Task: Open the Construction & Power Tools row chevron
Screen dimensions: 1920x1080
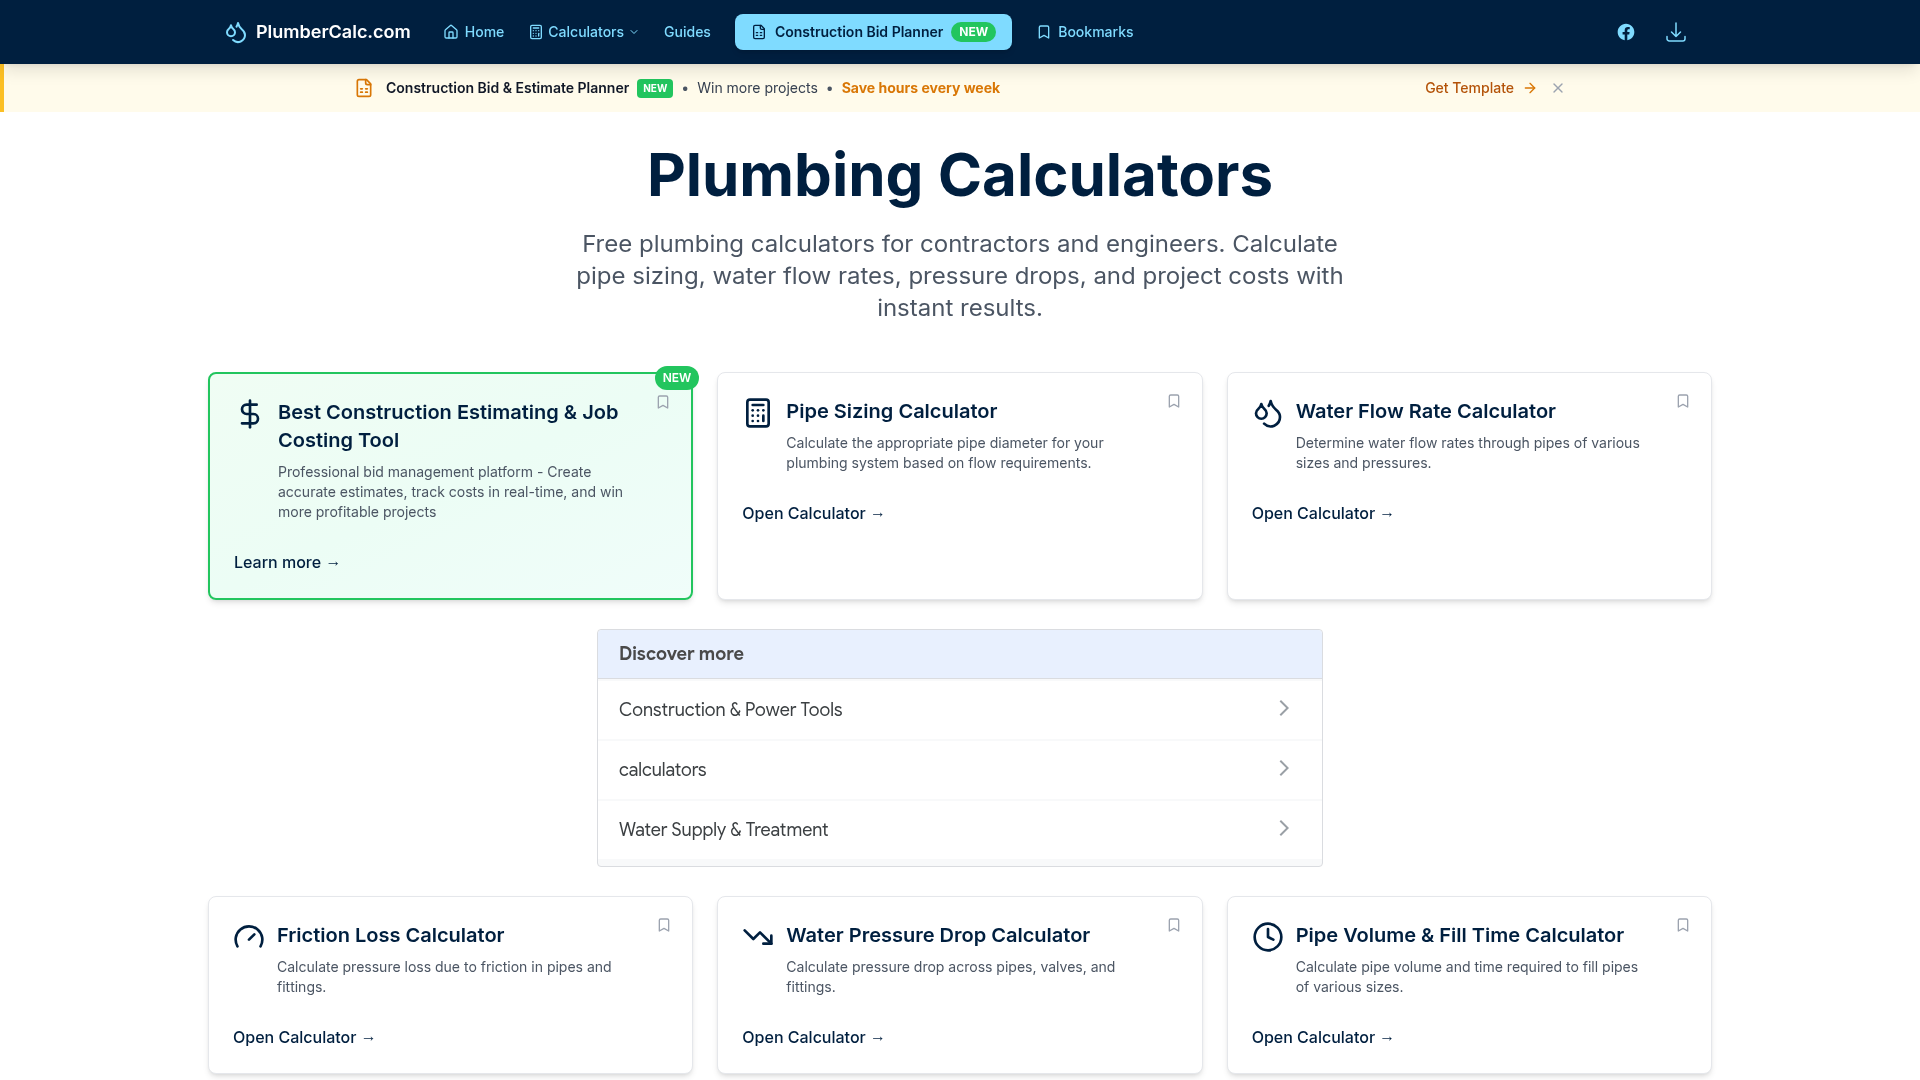Action: [1284, 708]
